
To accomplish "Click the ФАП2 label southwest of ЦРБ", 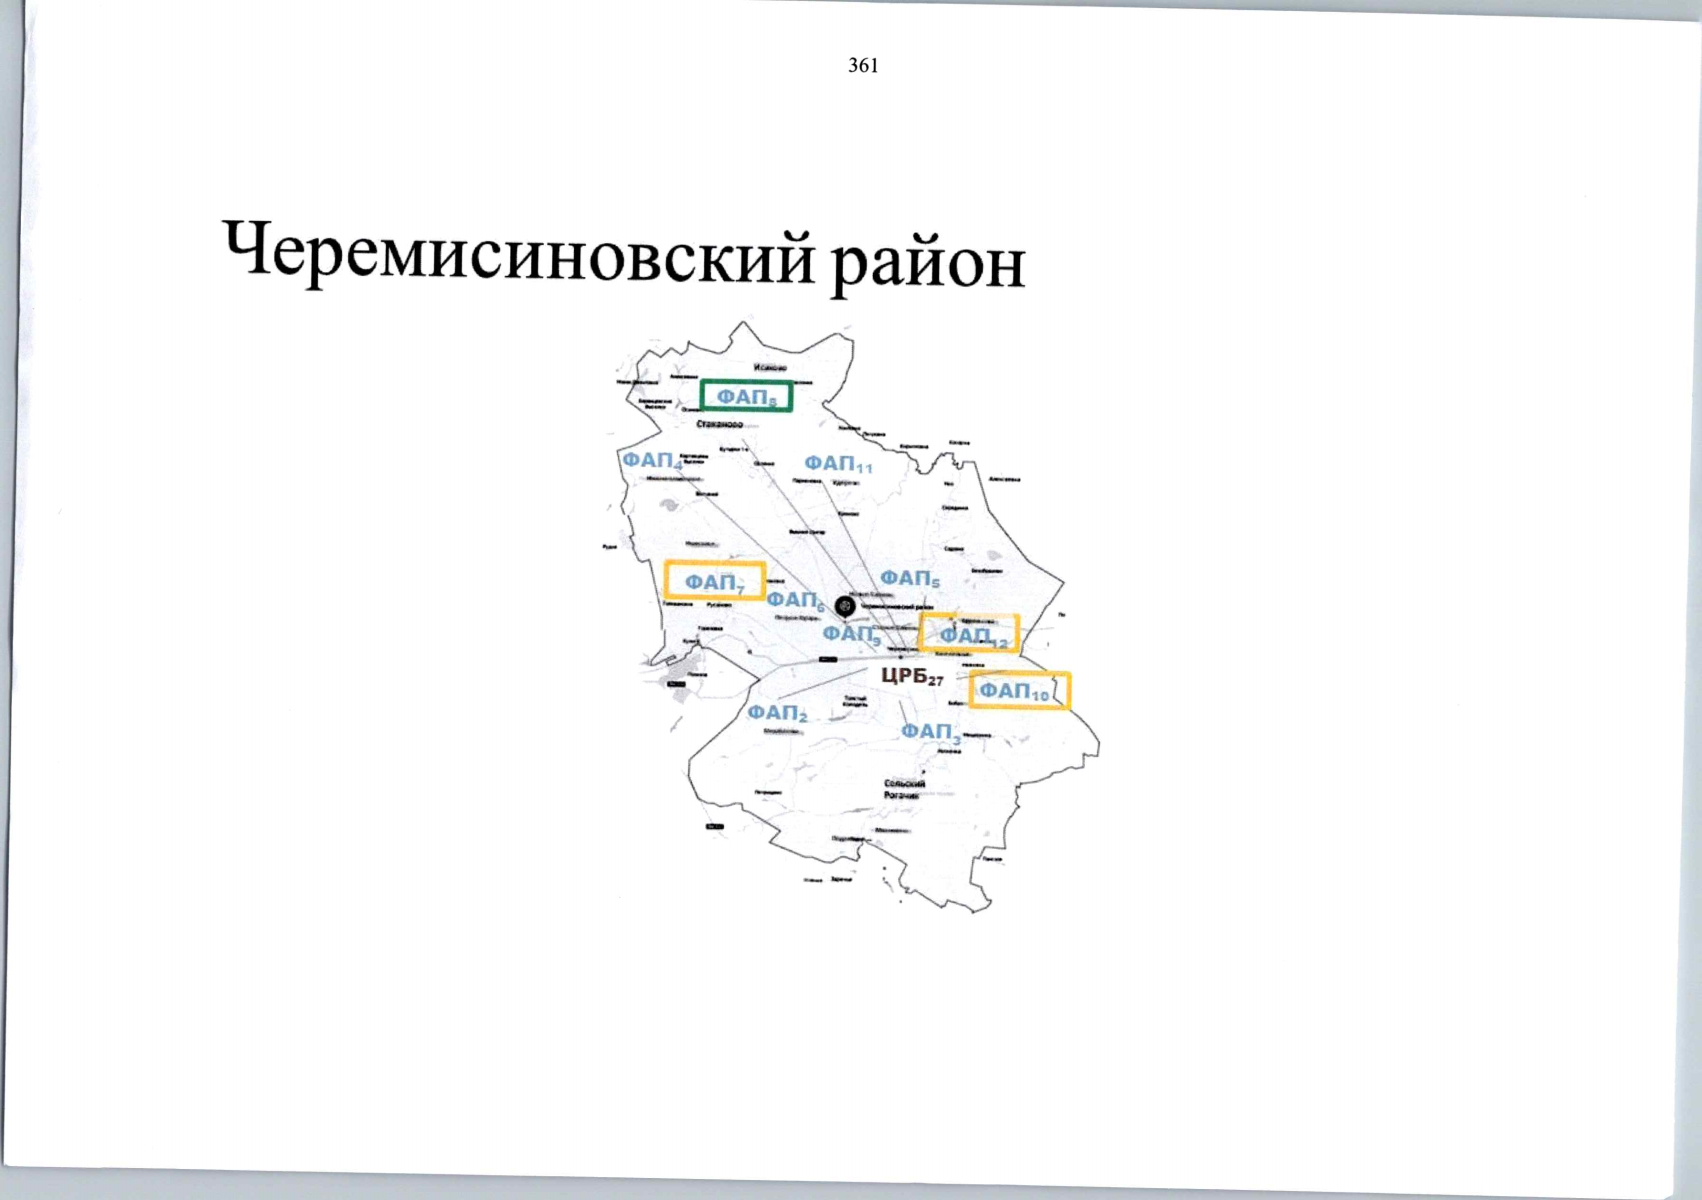I will 778,714.
